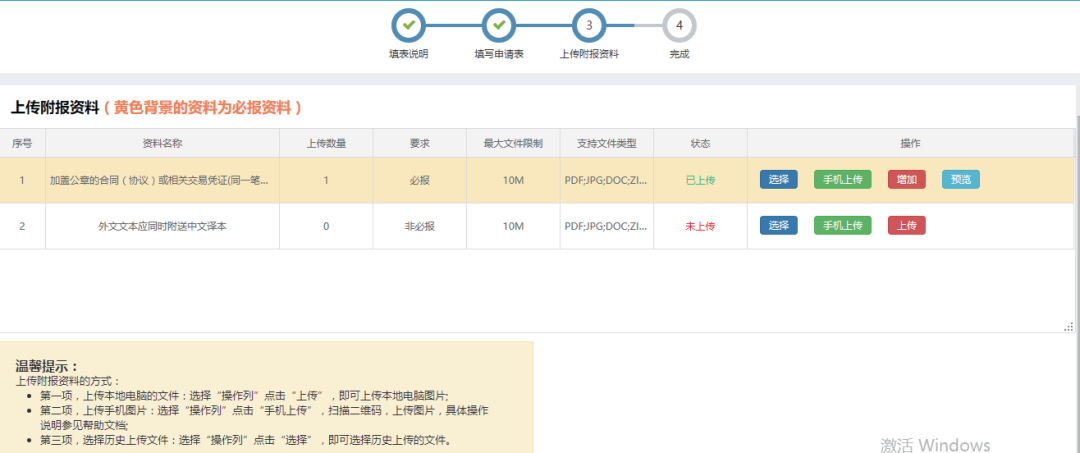Click step 1 circle 填表说明
This screenshot has width=1080, height=453.
[x=408, y=26]
